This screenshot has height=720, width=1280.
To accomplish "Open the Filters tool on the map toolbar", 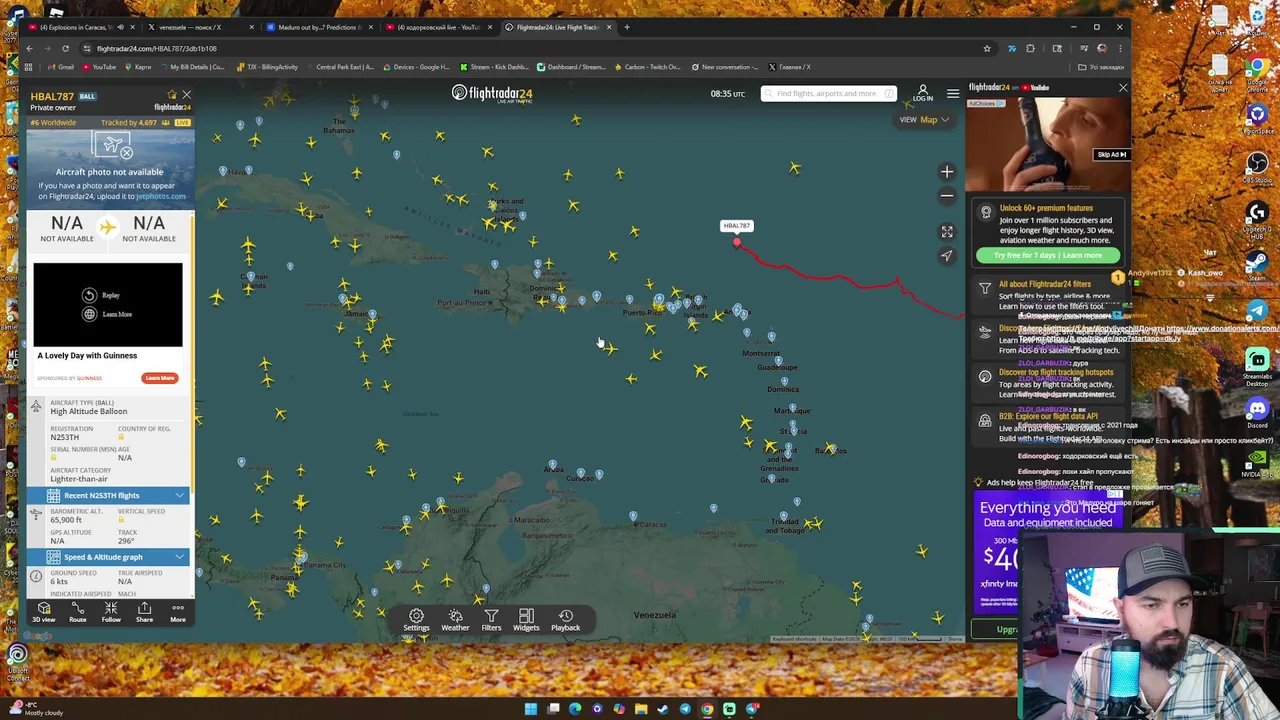I will click(491, 620).
